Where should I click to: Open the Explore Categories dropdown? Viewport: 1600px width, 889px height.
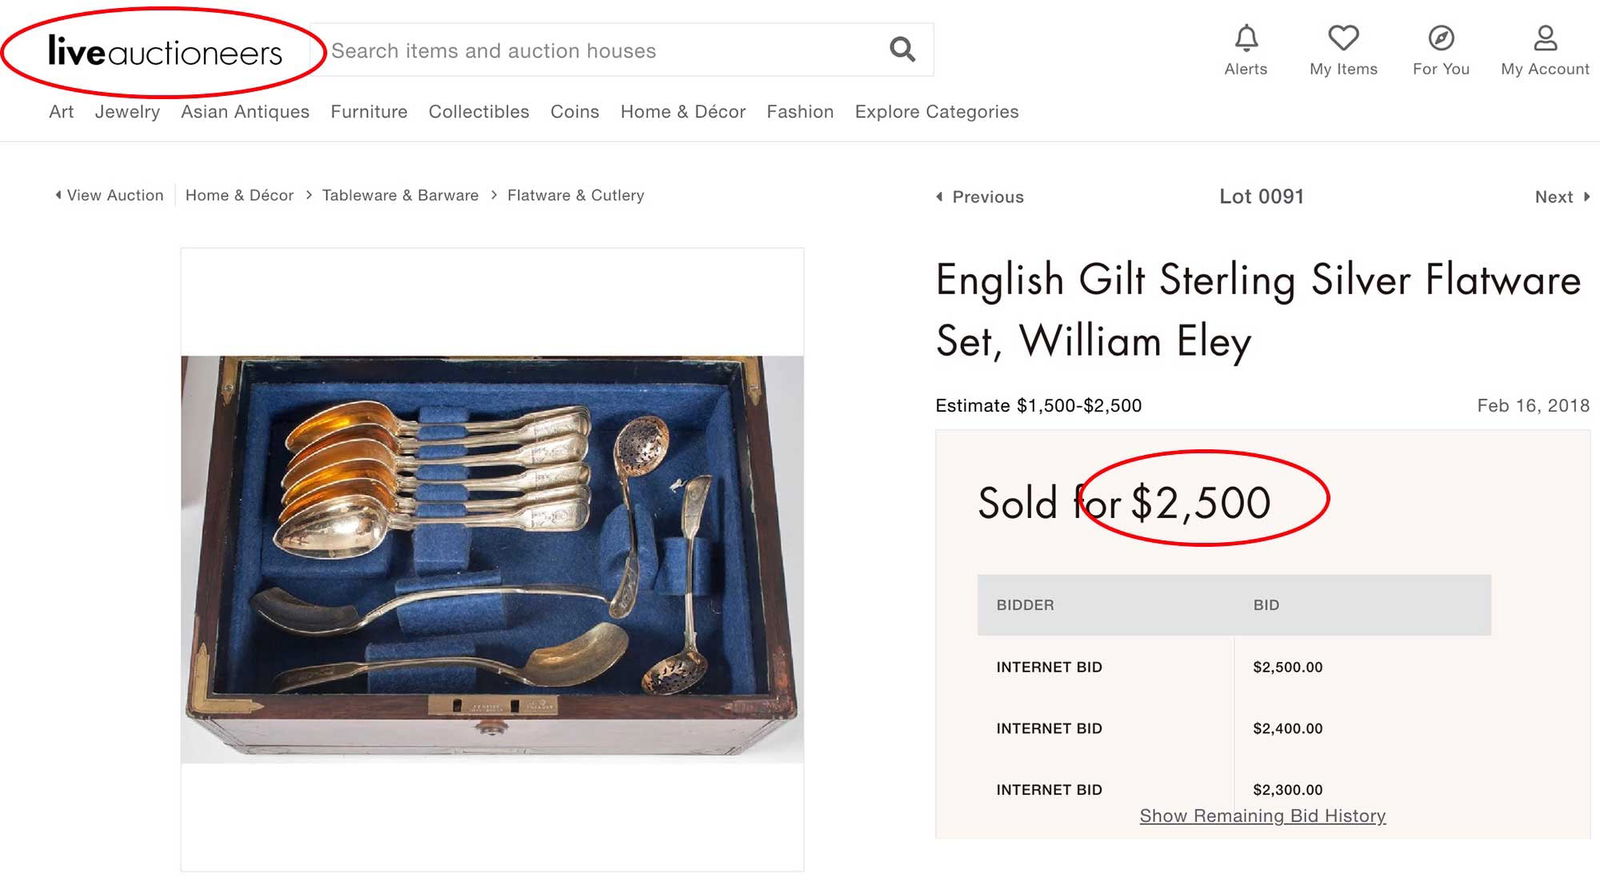[936, 111]
